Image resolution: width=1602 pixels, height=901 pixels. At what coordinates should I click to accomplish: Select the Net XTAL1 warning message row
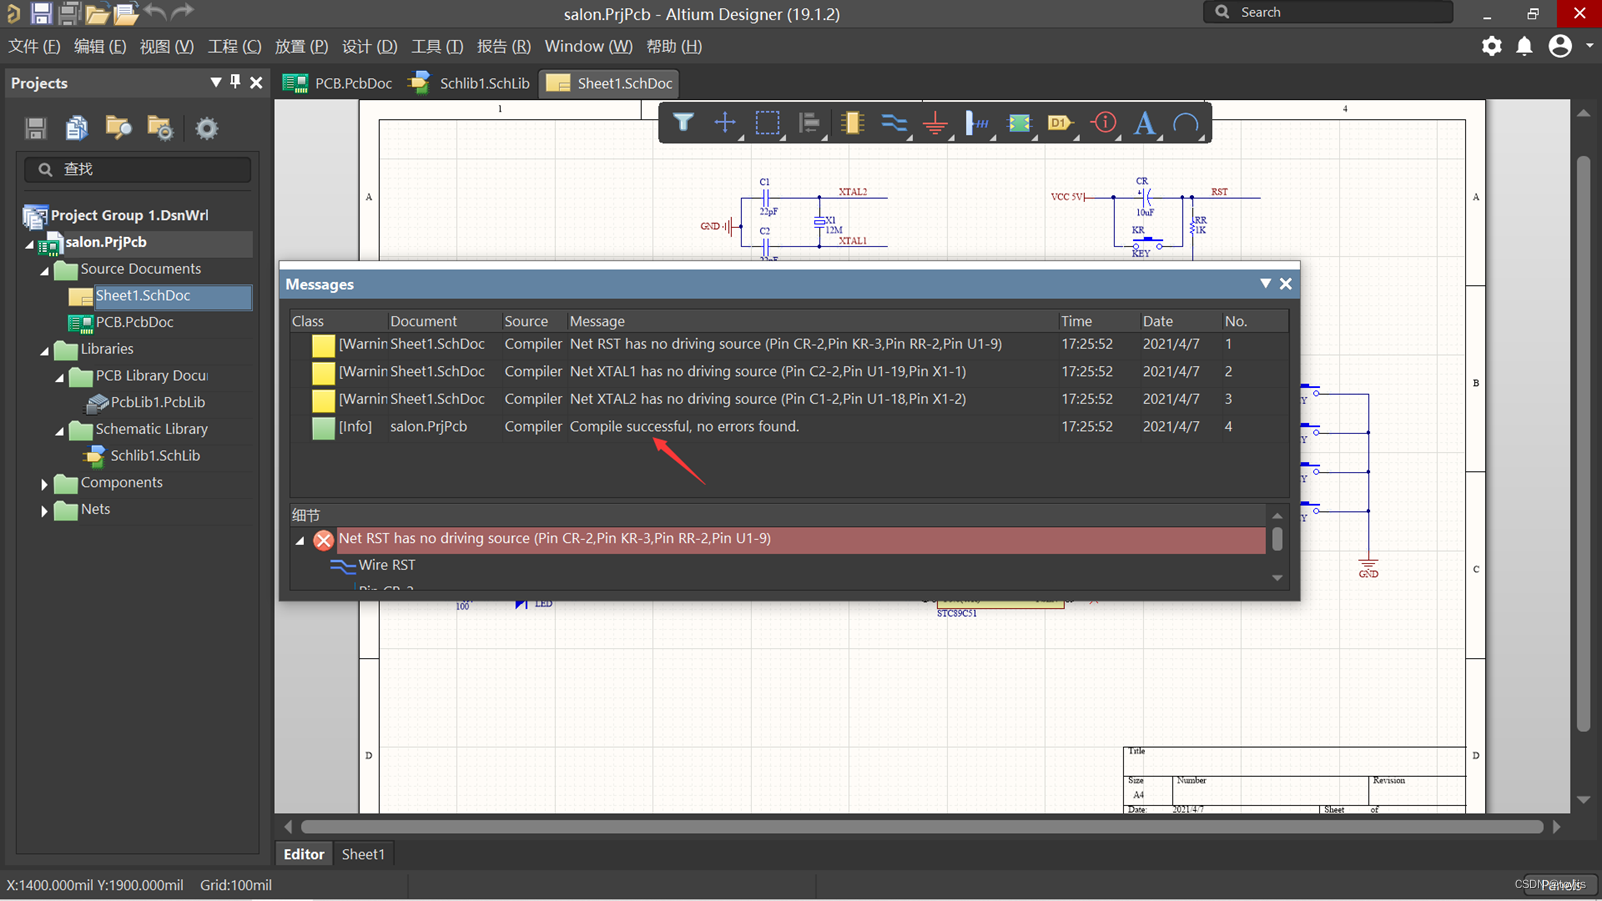coord(788,371)
